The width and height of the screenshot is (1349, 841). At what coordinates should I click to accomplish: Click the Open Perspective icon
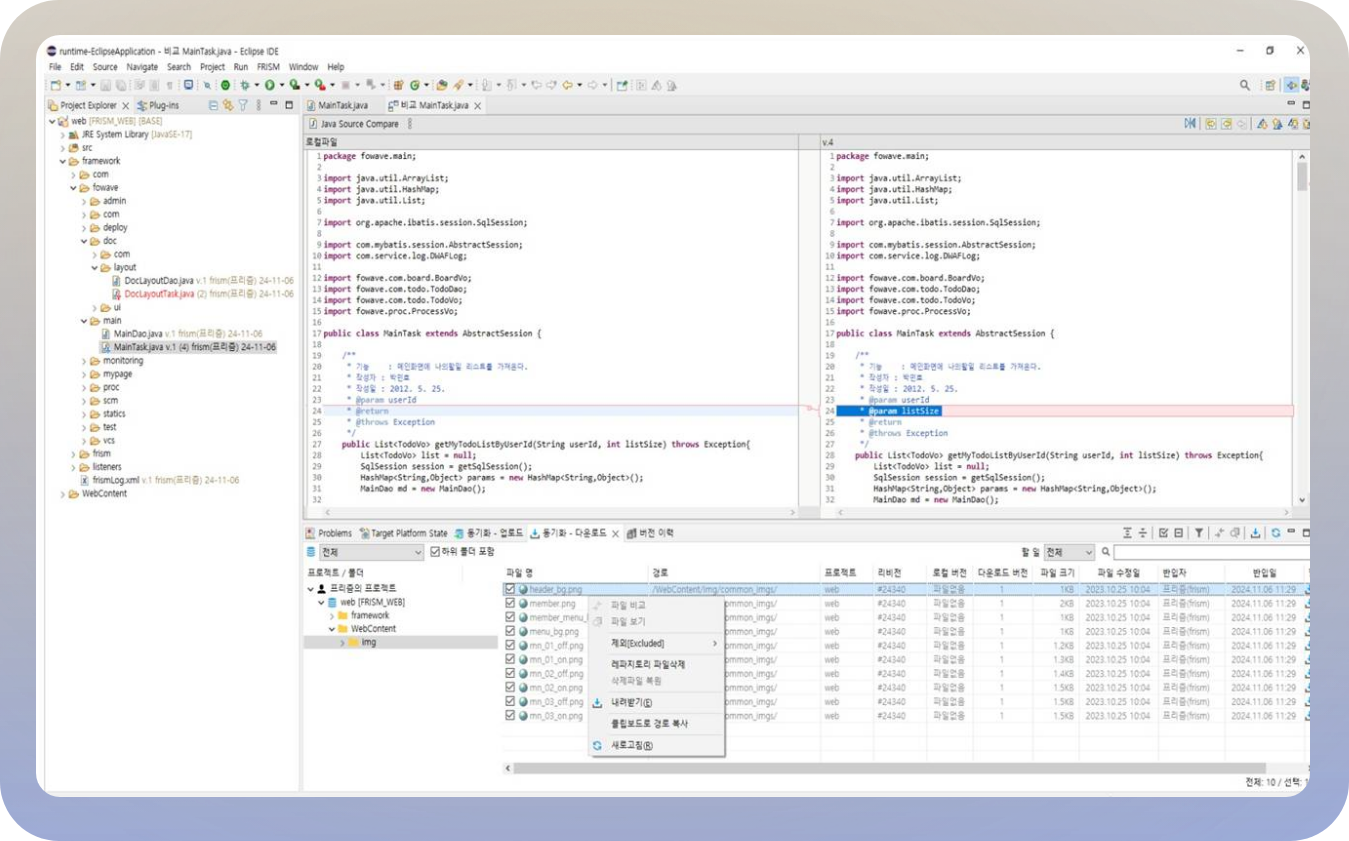pyautogui.click(x=1270, y=85)
